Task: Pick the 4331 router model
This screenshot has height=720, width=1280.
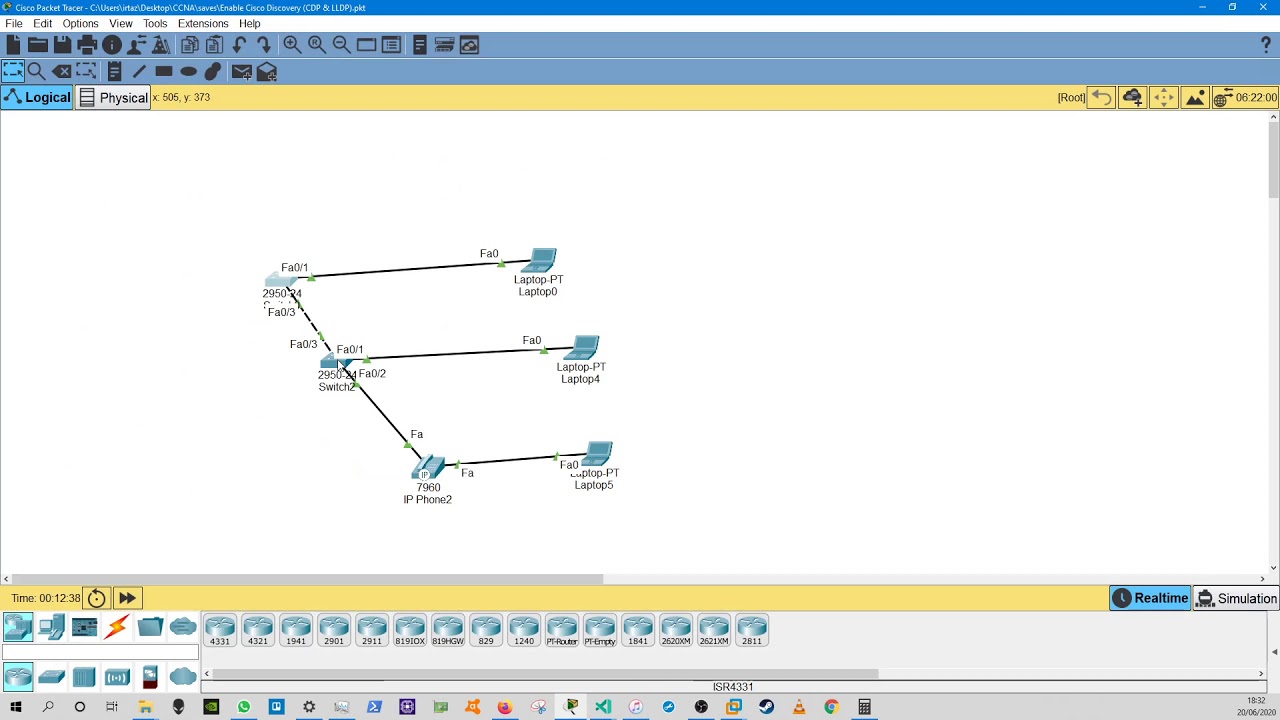Action: click(220, 630)
